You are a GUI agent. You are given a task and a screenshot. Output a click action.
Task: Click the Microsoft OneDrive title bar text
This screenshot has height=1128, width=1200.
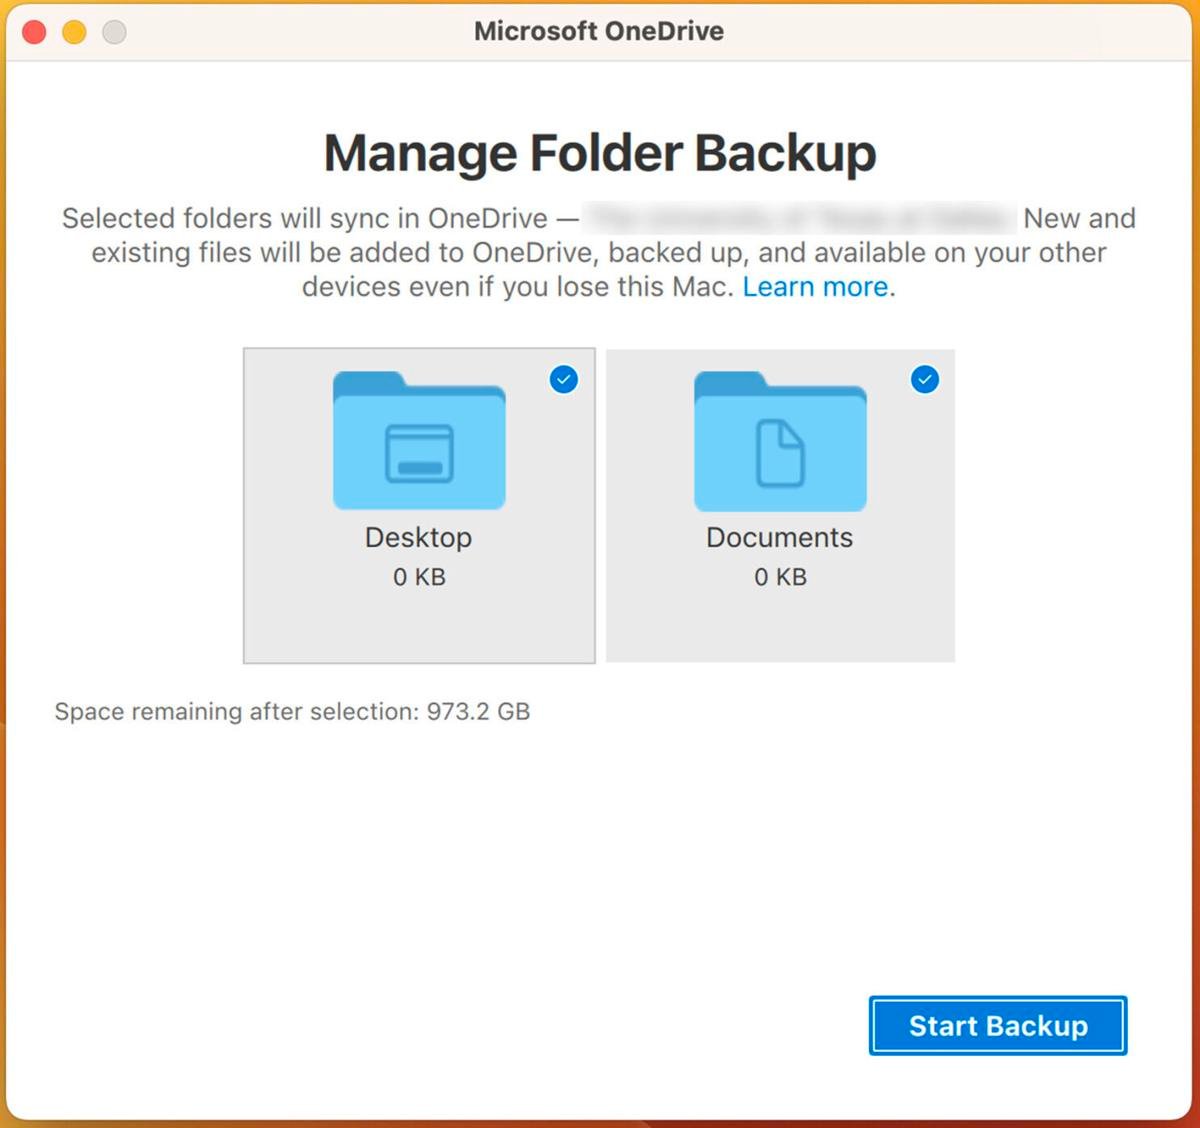(x=598, y=30)
